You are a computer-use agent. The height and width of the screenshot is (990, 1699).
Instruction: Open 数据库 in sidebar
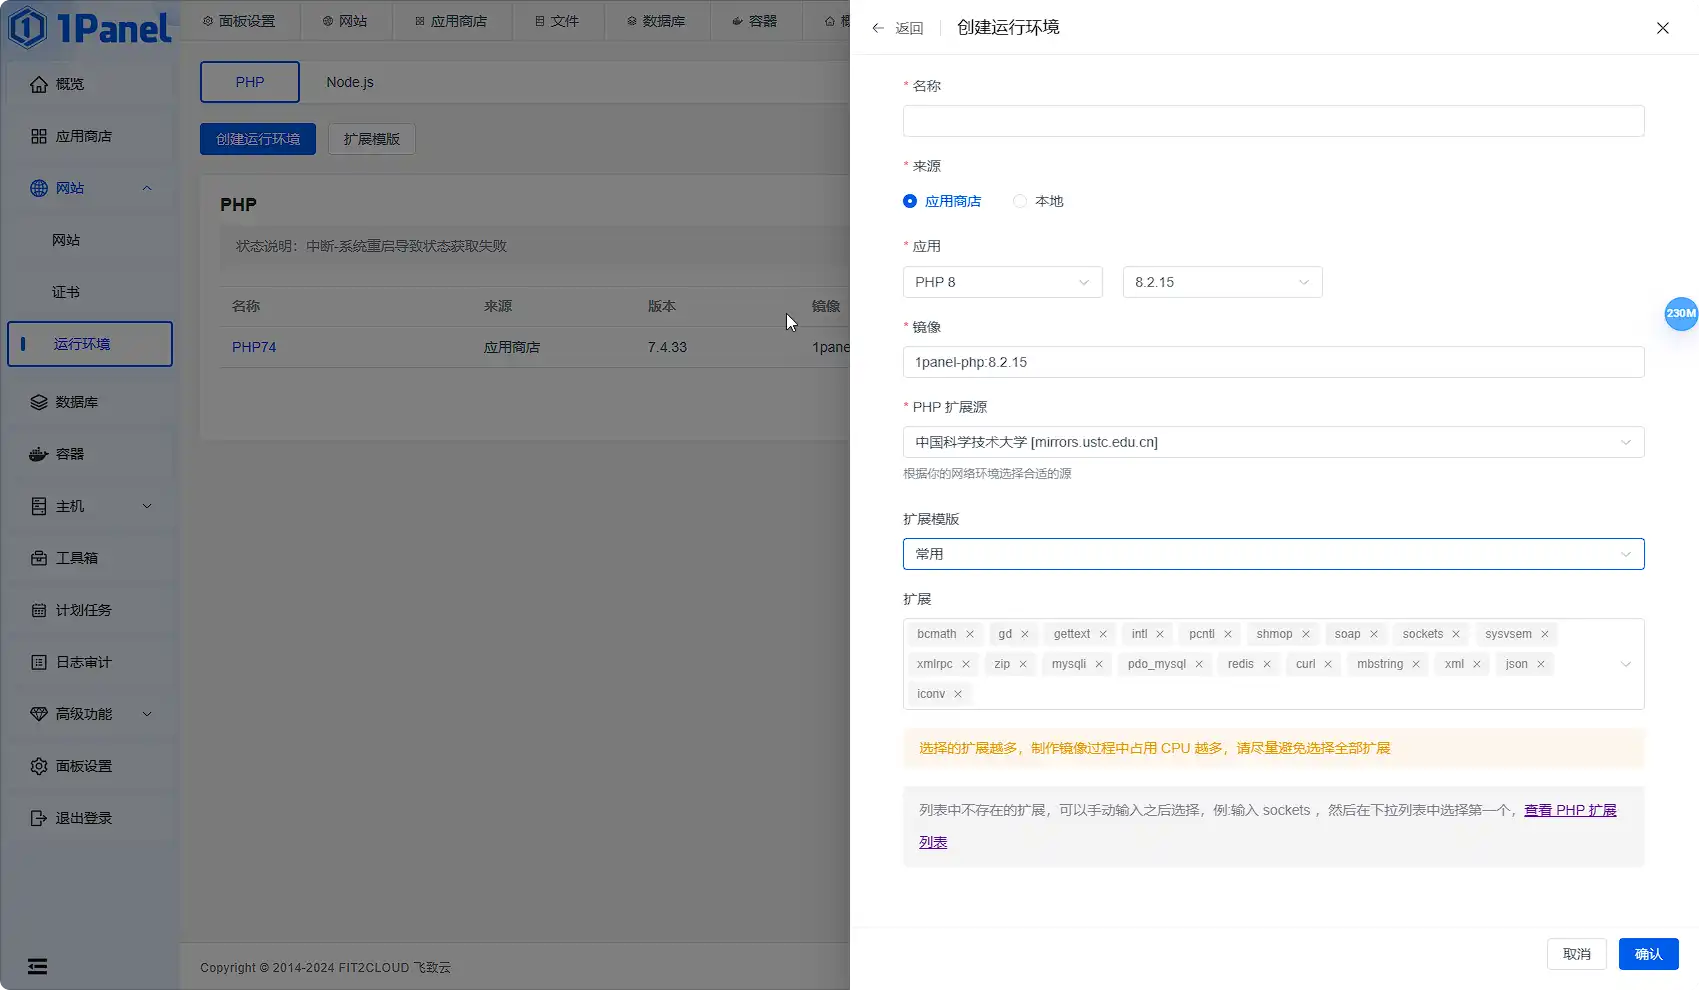90,402
